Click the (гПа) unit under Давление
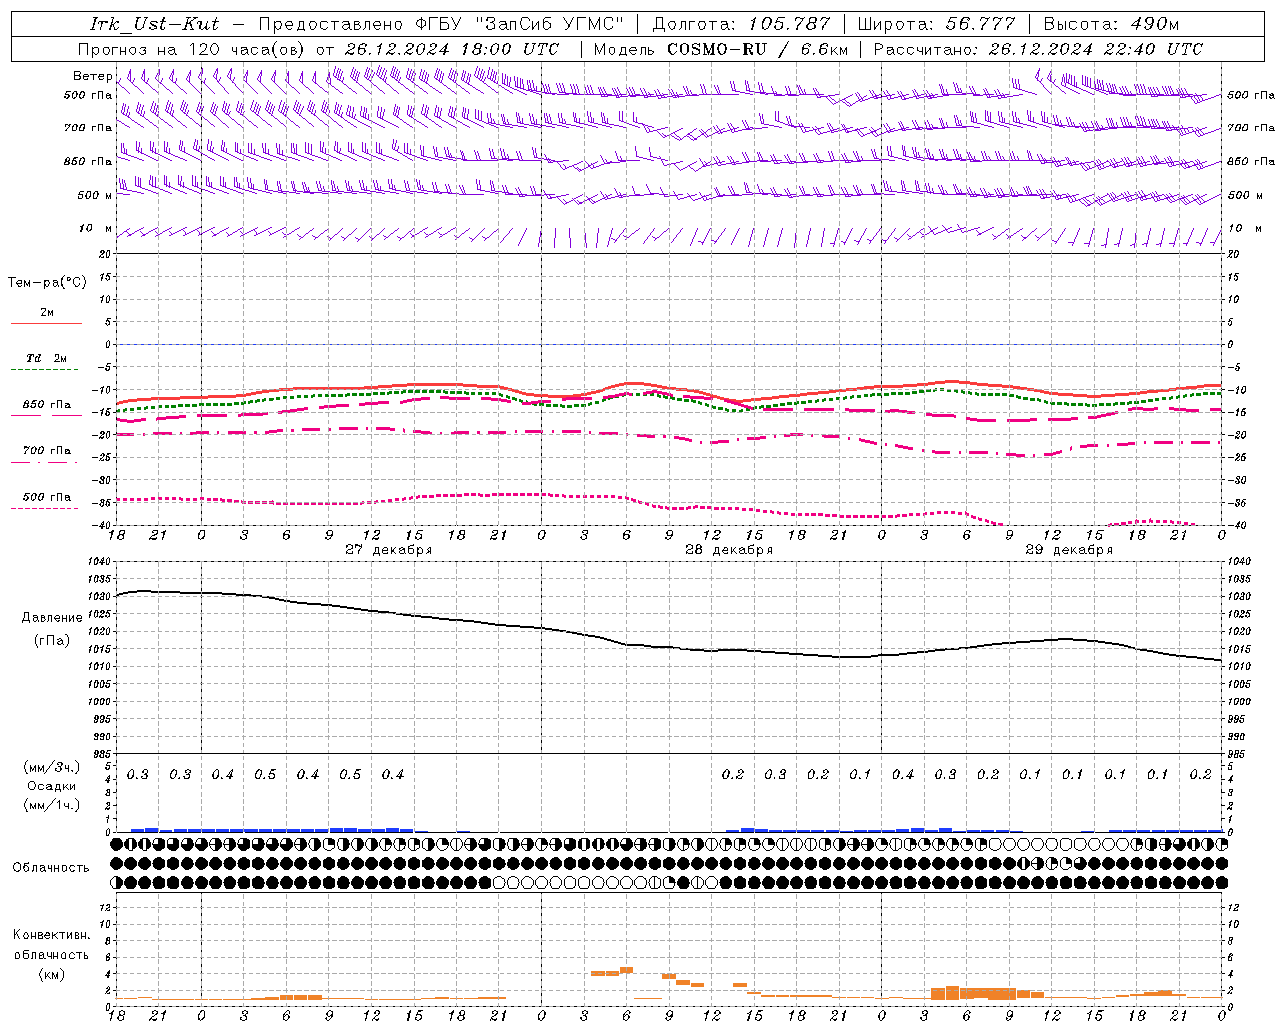1280x1024 pixels. 52,641
